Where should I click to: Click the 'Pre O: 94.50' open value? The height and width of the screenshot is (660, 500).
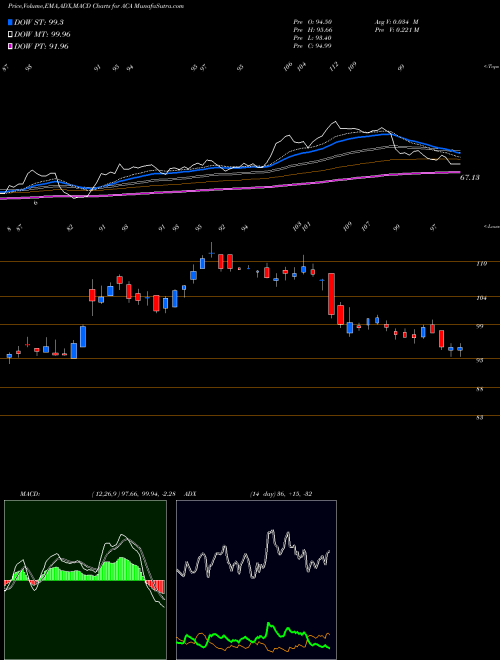pos(312,22)
